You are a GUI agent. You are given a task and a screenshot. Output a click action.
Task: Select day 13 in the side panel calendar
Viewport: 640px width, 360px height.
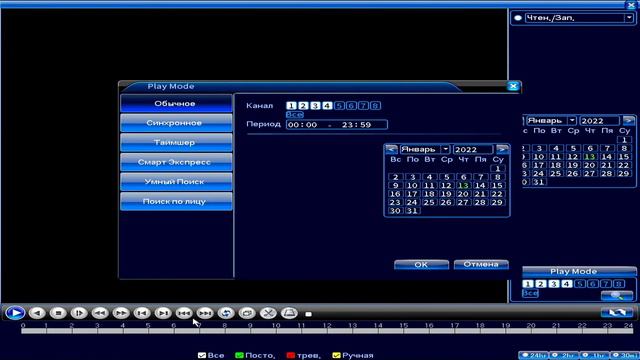tap(590, 157)
